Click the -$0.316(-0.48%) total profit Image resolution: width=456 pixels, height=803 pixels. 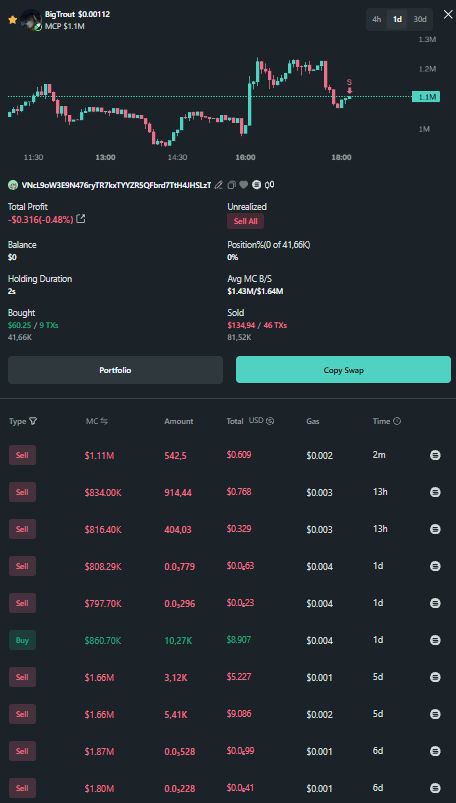40,219
